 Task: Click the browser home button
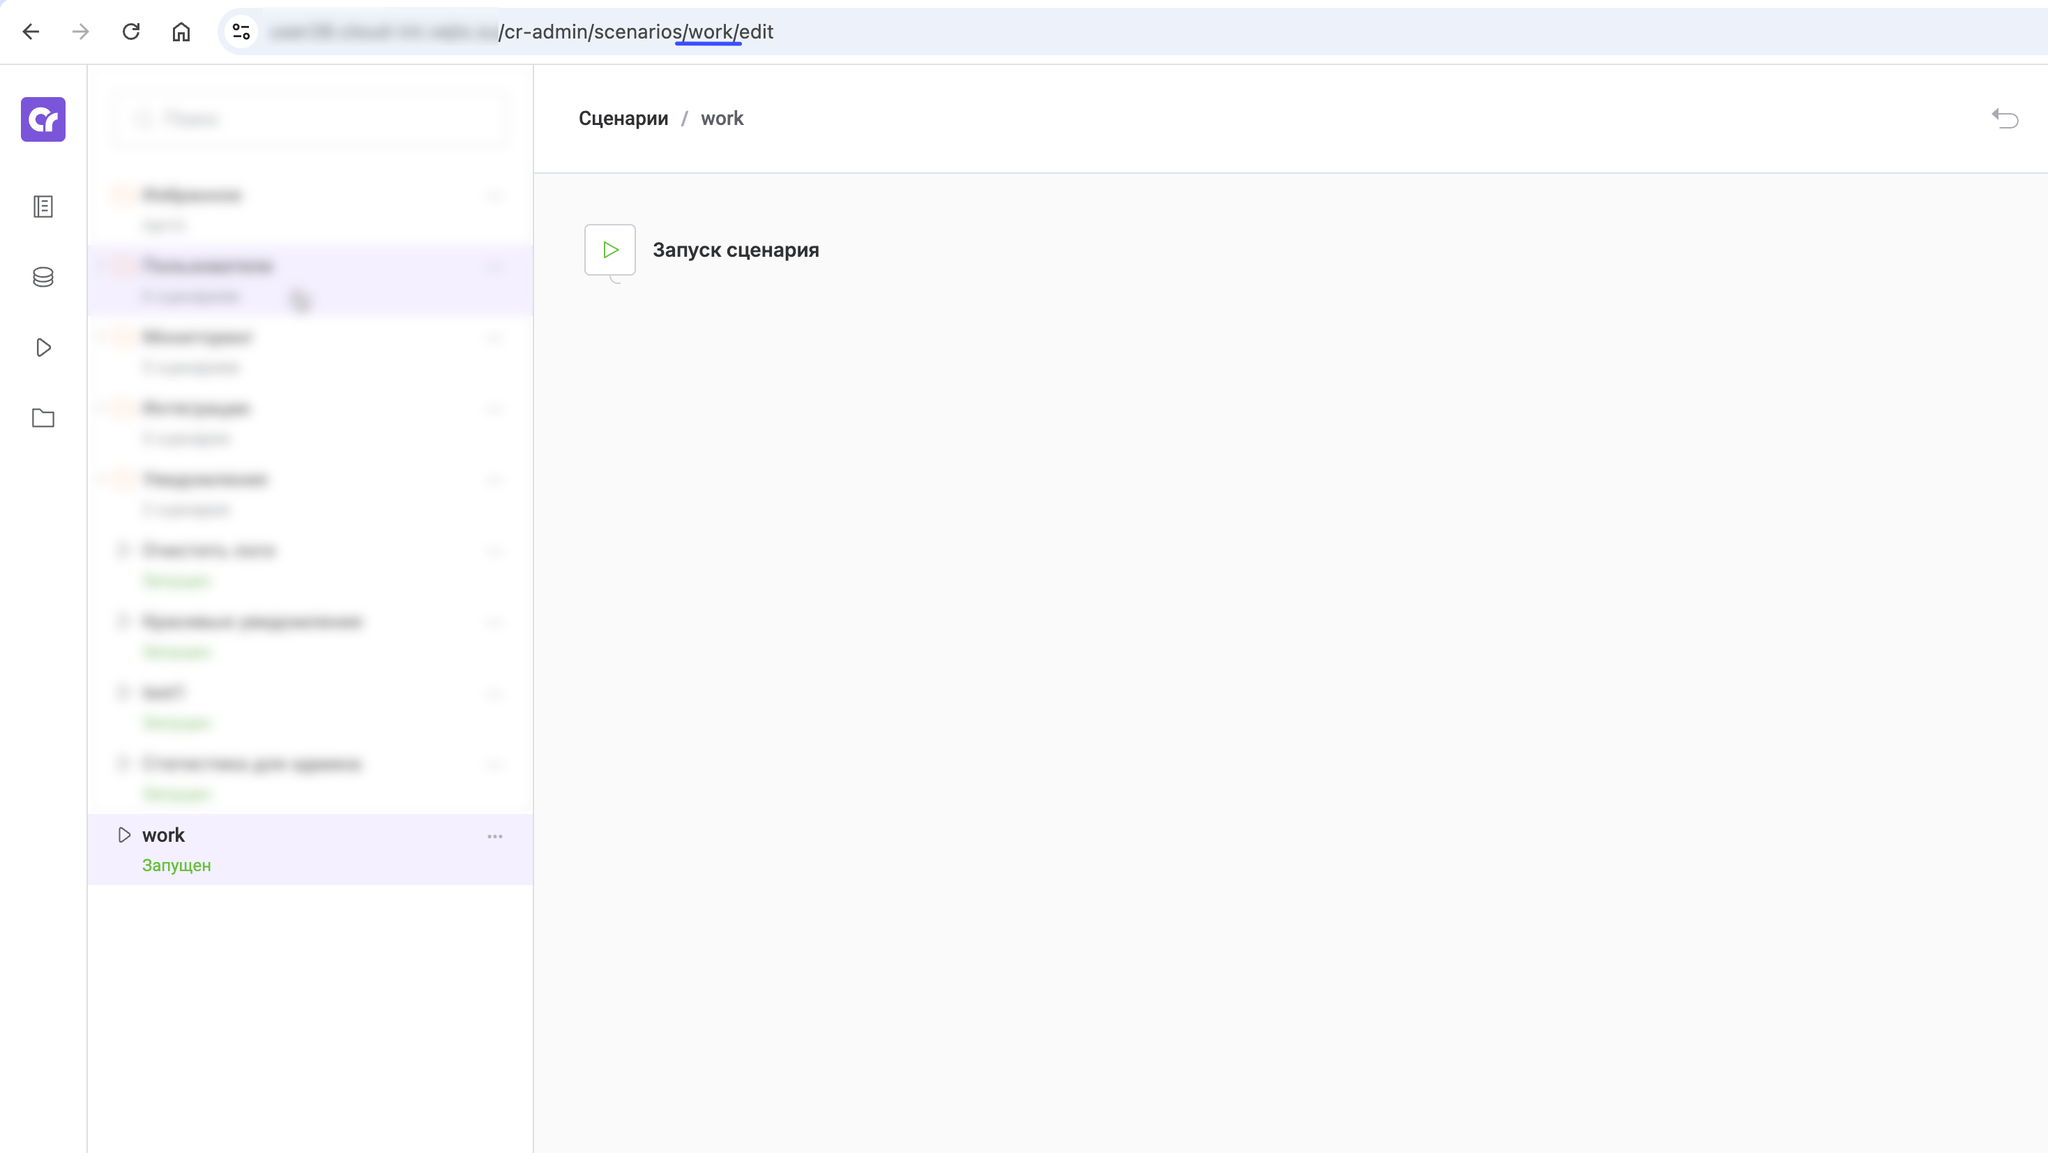click(x=181, y=32)
